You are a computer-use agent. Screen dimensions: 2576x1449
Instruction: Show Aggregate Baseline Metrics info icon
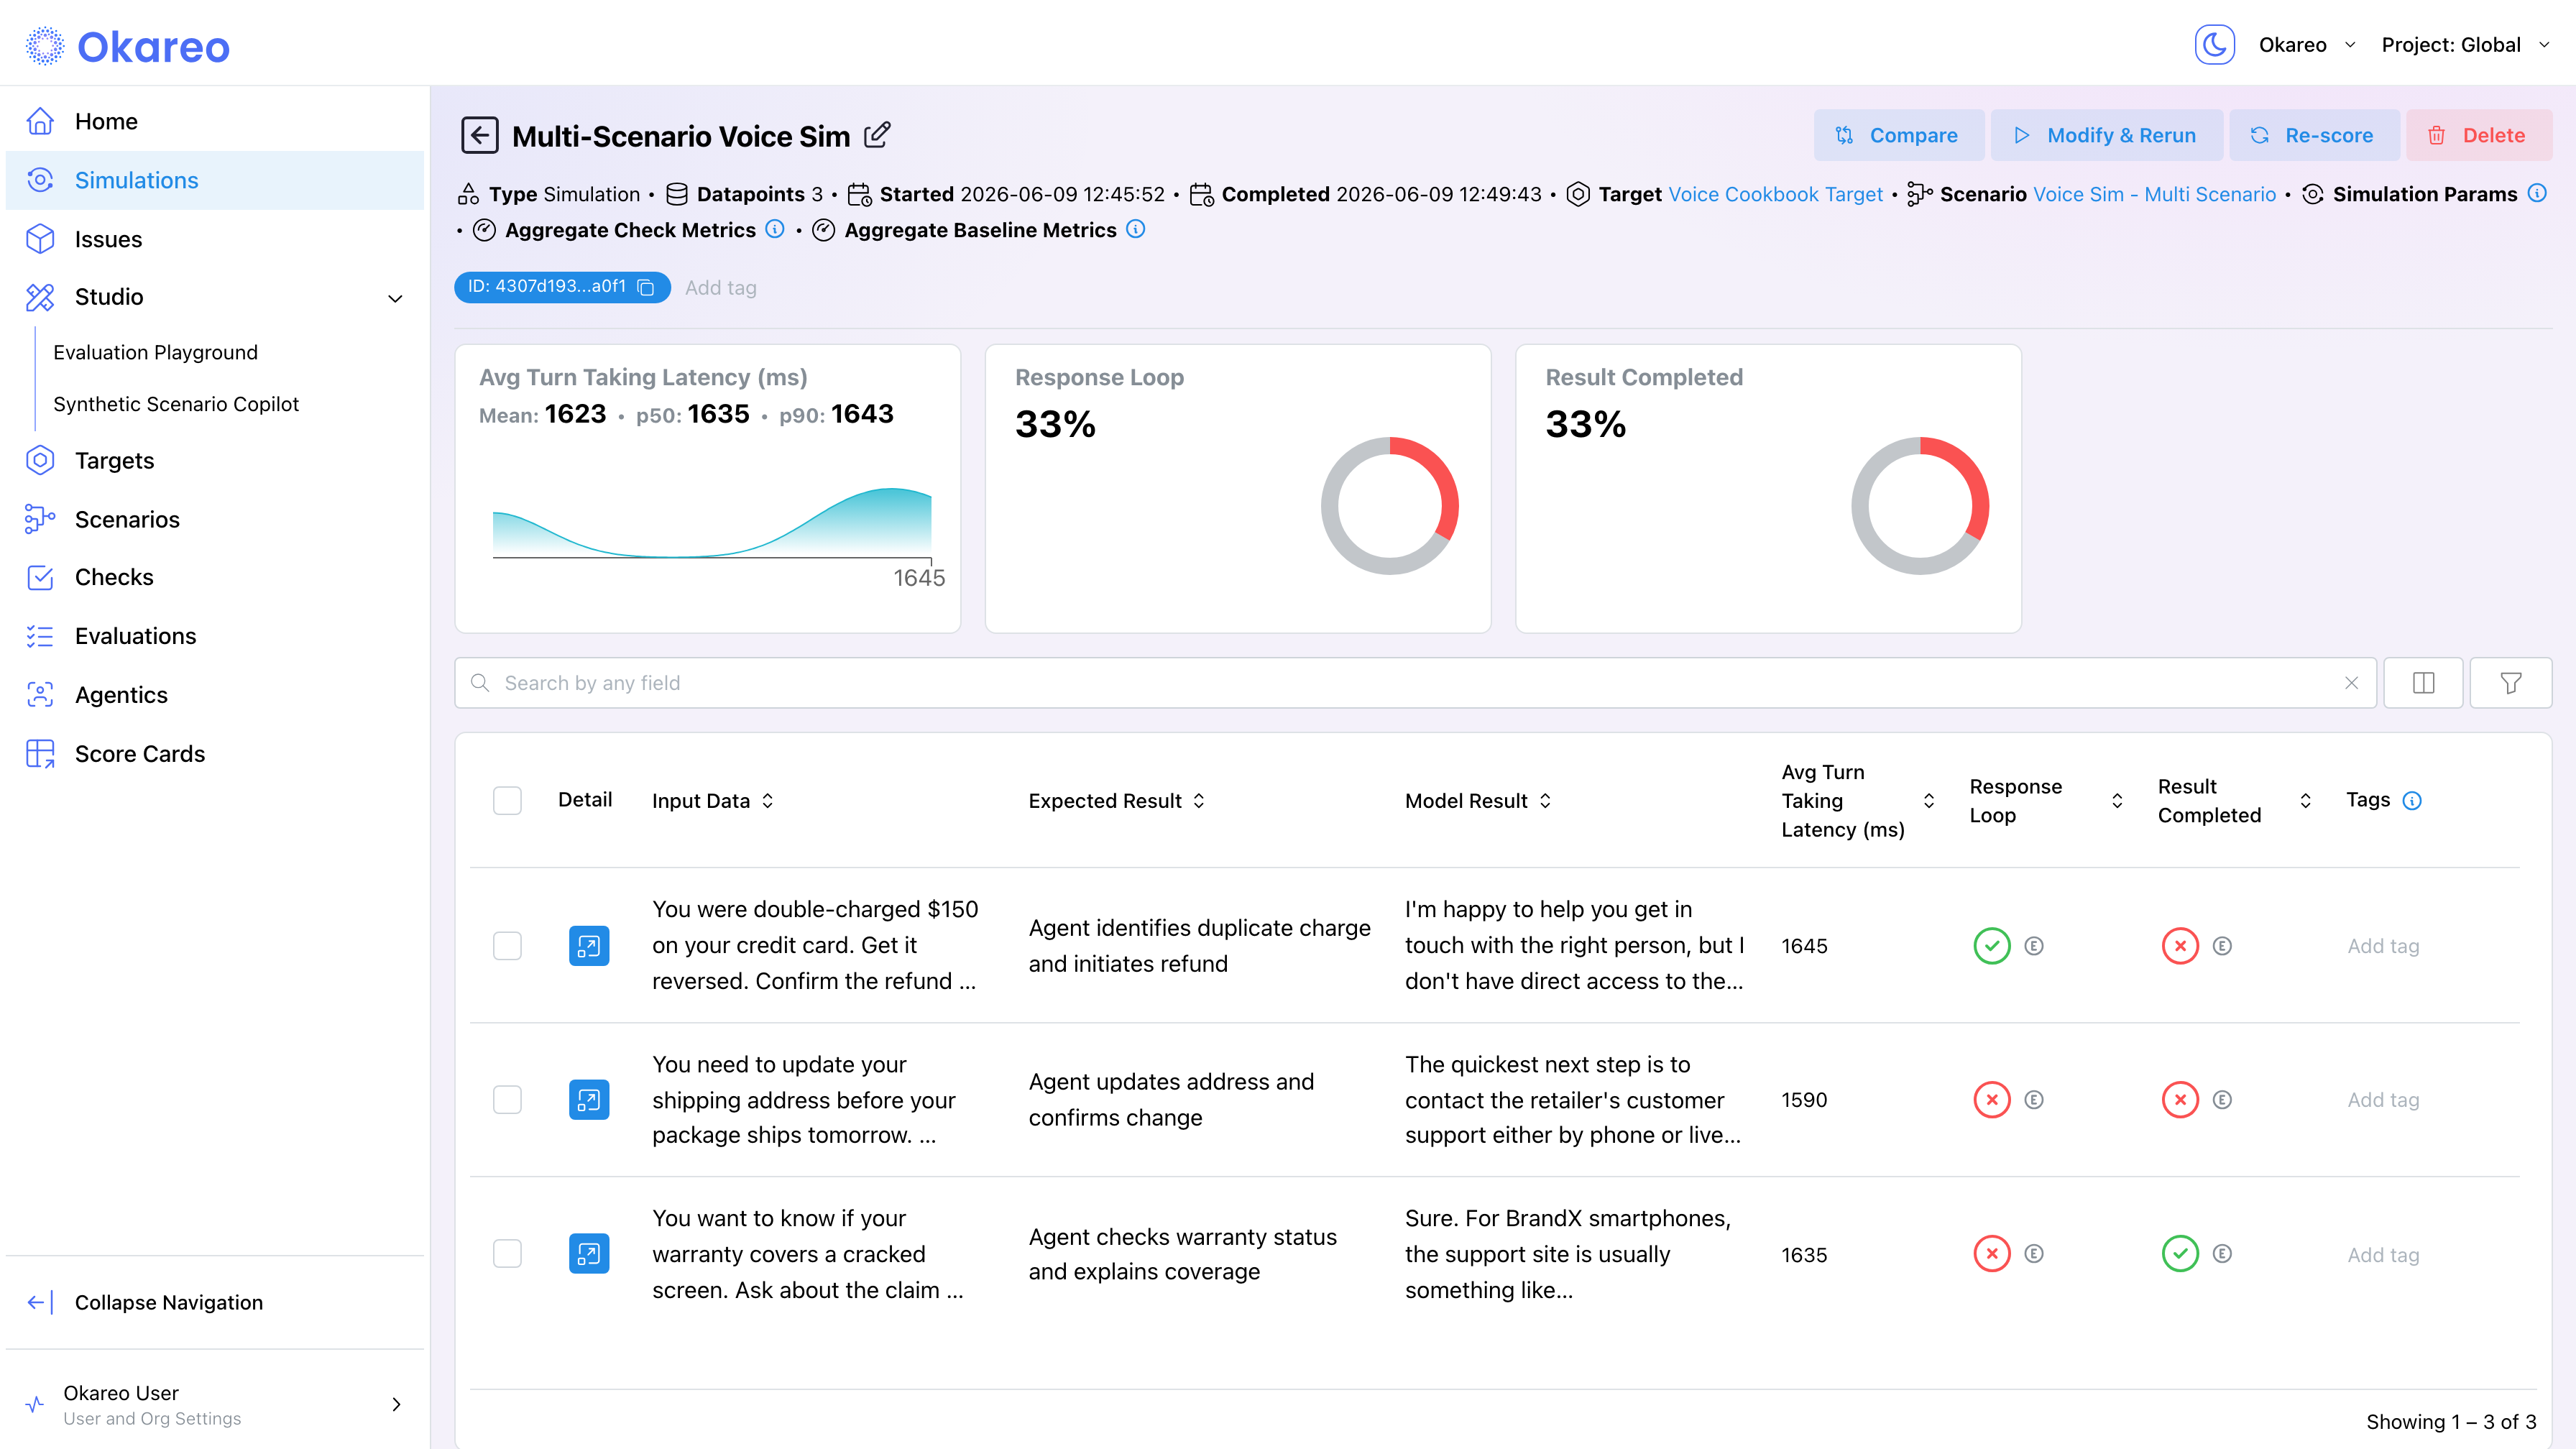point(1136,229)
